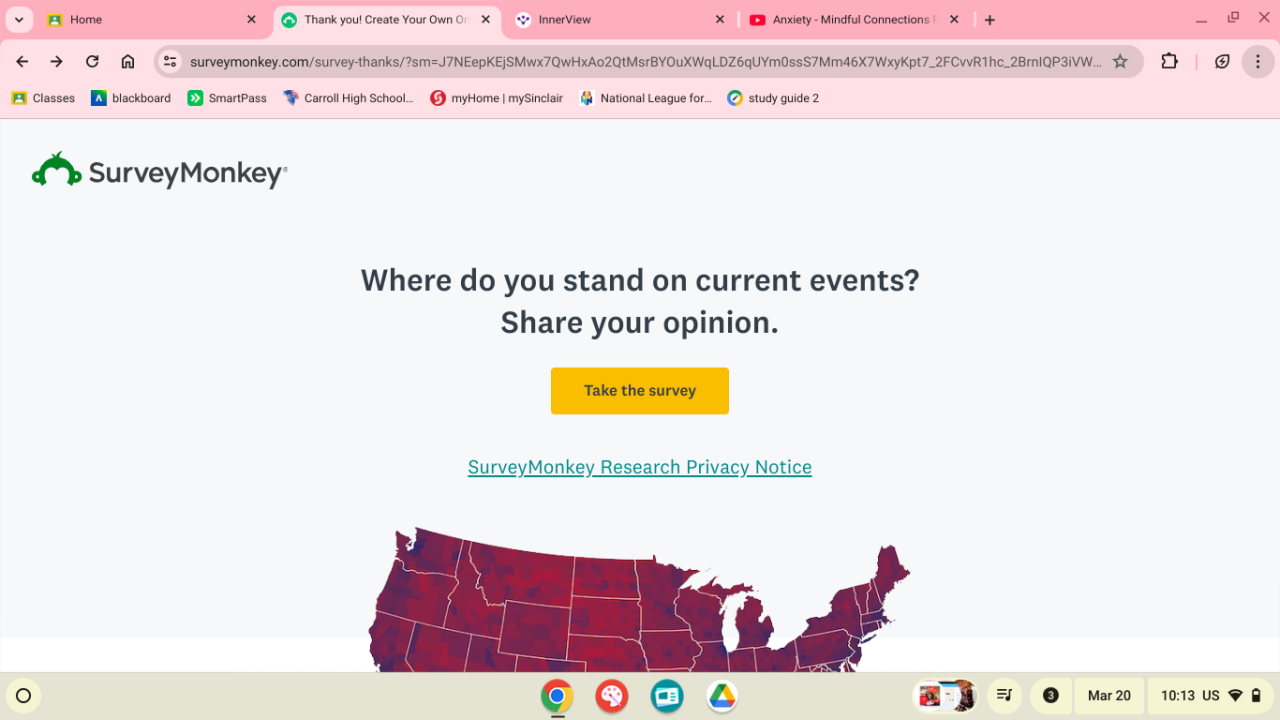Open the Carroll High School bookmark

click(x=348, y=98)
